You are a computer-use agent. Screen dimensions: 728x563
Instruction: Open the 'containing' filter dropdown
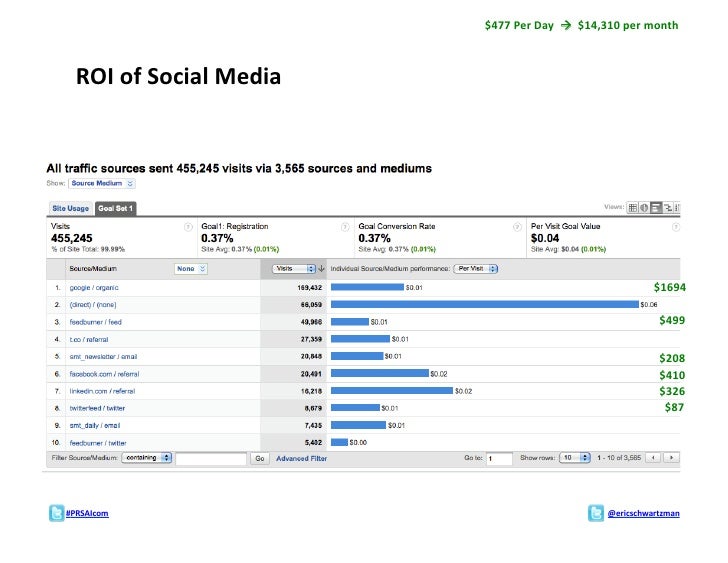(146, 457)
